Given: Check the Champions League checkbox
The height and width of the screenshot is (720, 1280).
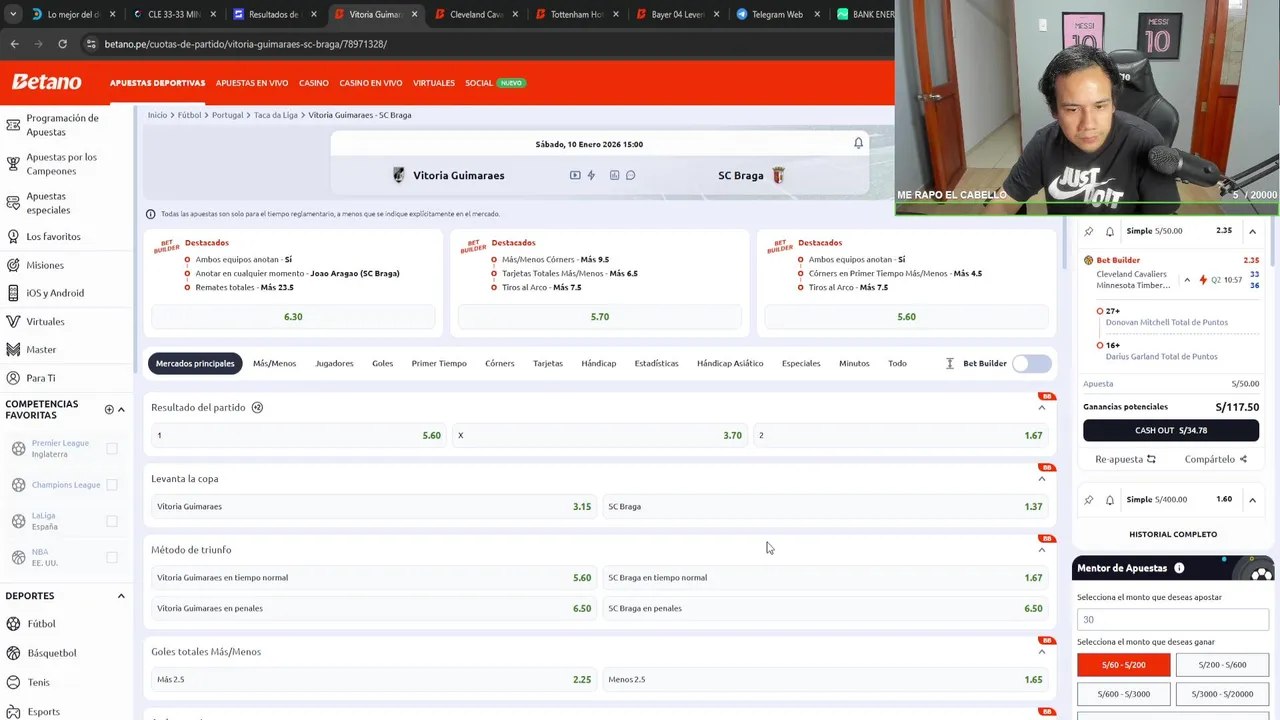Looking at the screenshot, I should click(x=112, y=485).
